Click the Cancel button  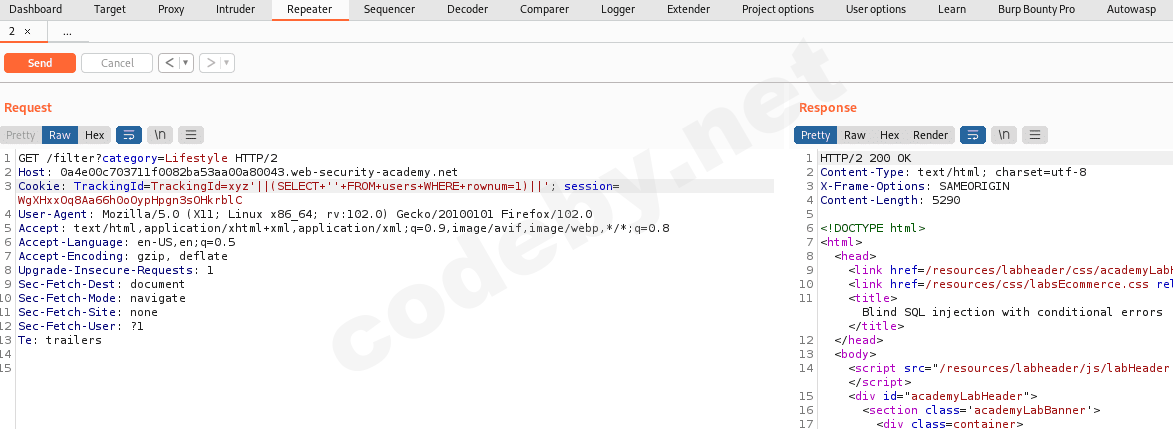(x=117, y=63)
